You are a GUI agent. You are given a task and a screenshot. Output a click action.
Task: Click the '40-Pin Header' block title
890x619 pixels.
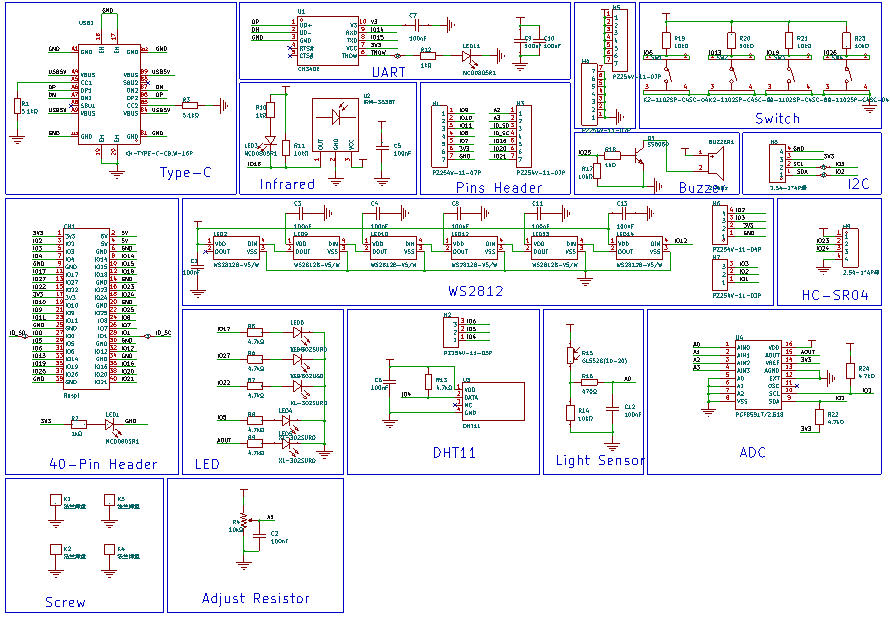pos(103,464)
